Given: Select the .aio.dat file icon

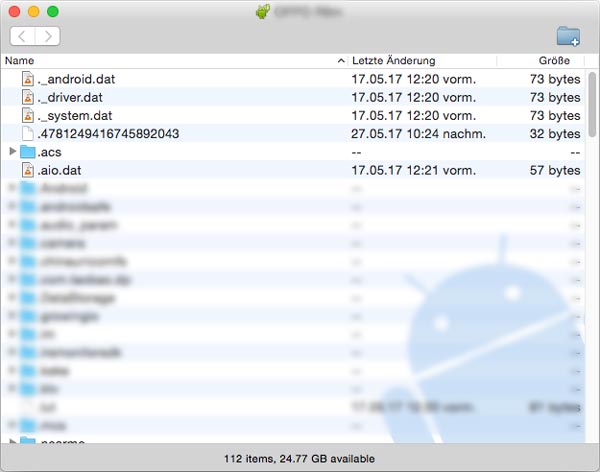Looking at the screenshot, I should pyautogui.click(x=28, y=170).
